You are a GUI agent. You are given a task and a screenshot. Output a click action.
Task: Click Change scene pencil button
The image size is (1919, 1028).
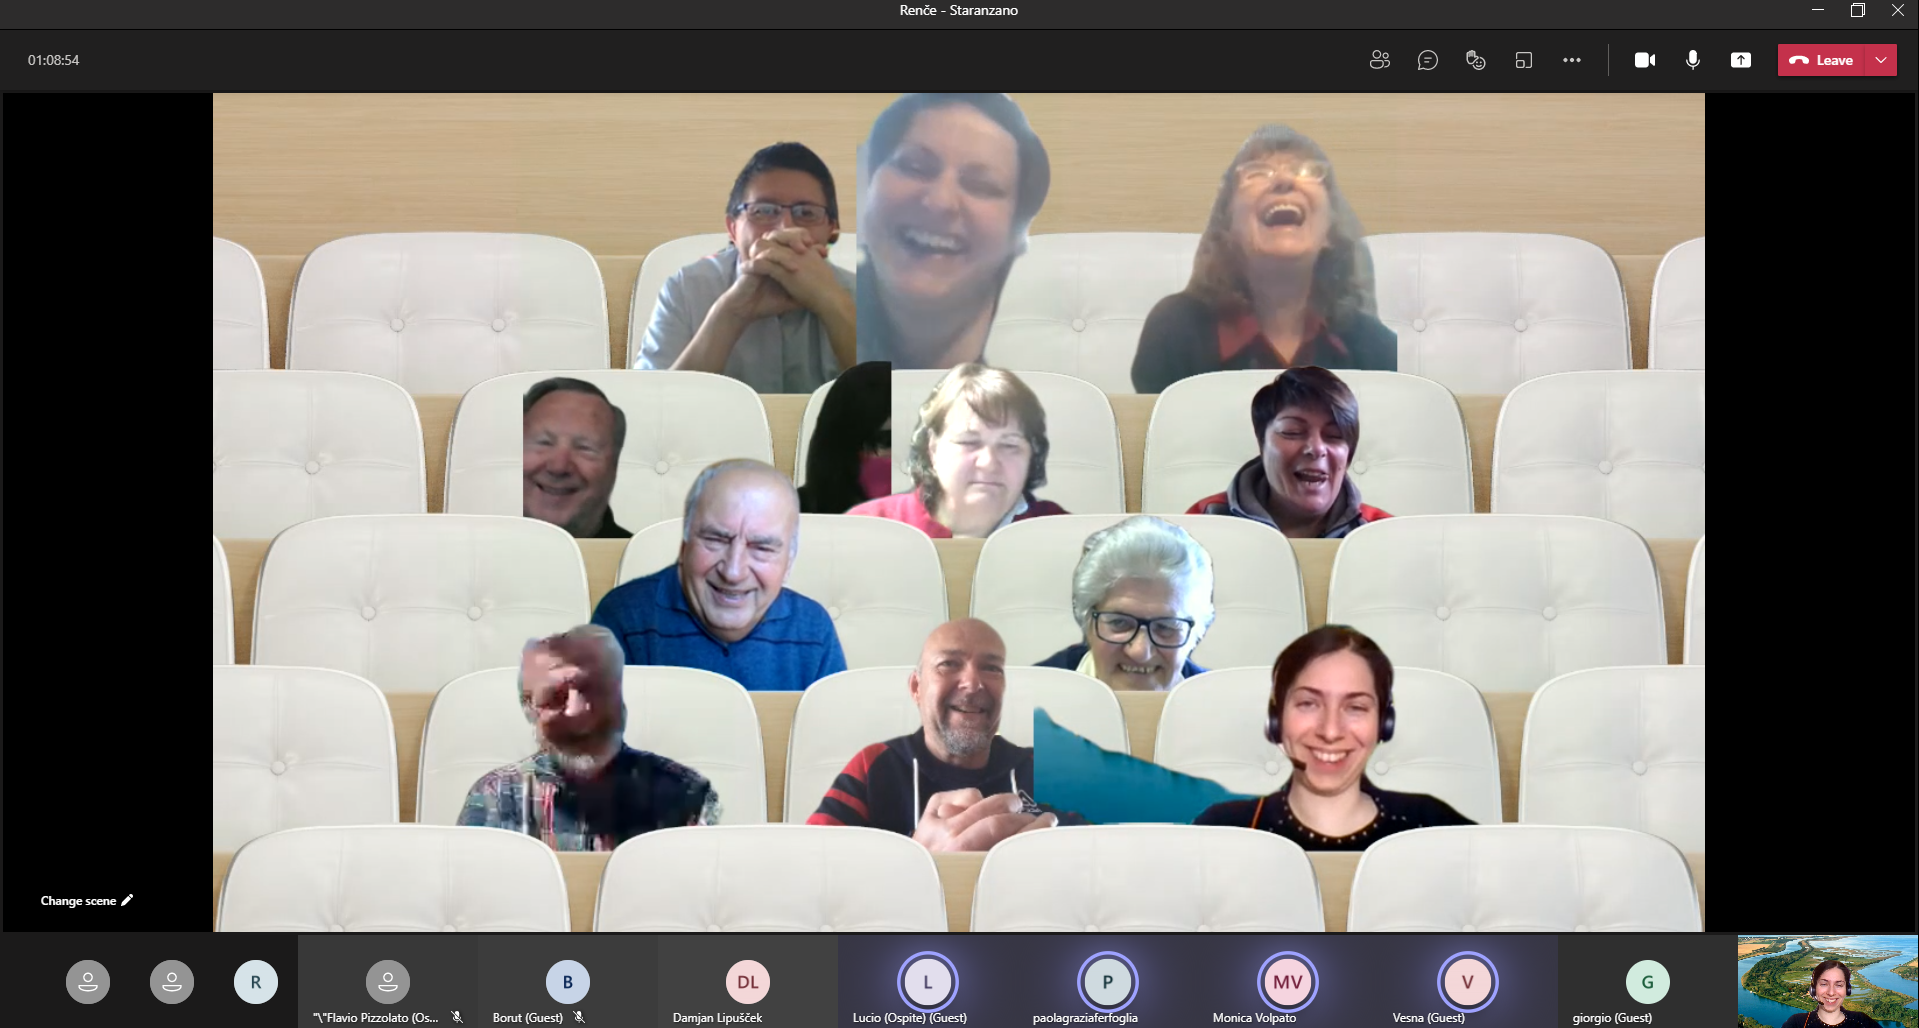[x=86, y=900]
